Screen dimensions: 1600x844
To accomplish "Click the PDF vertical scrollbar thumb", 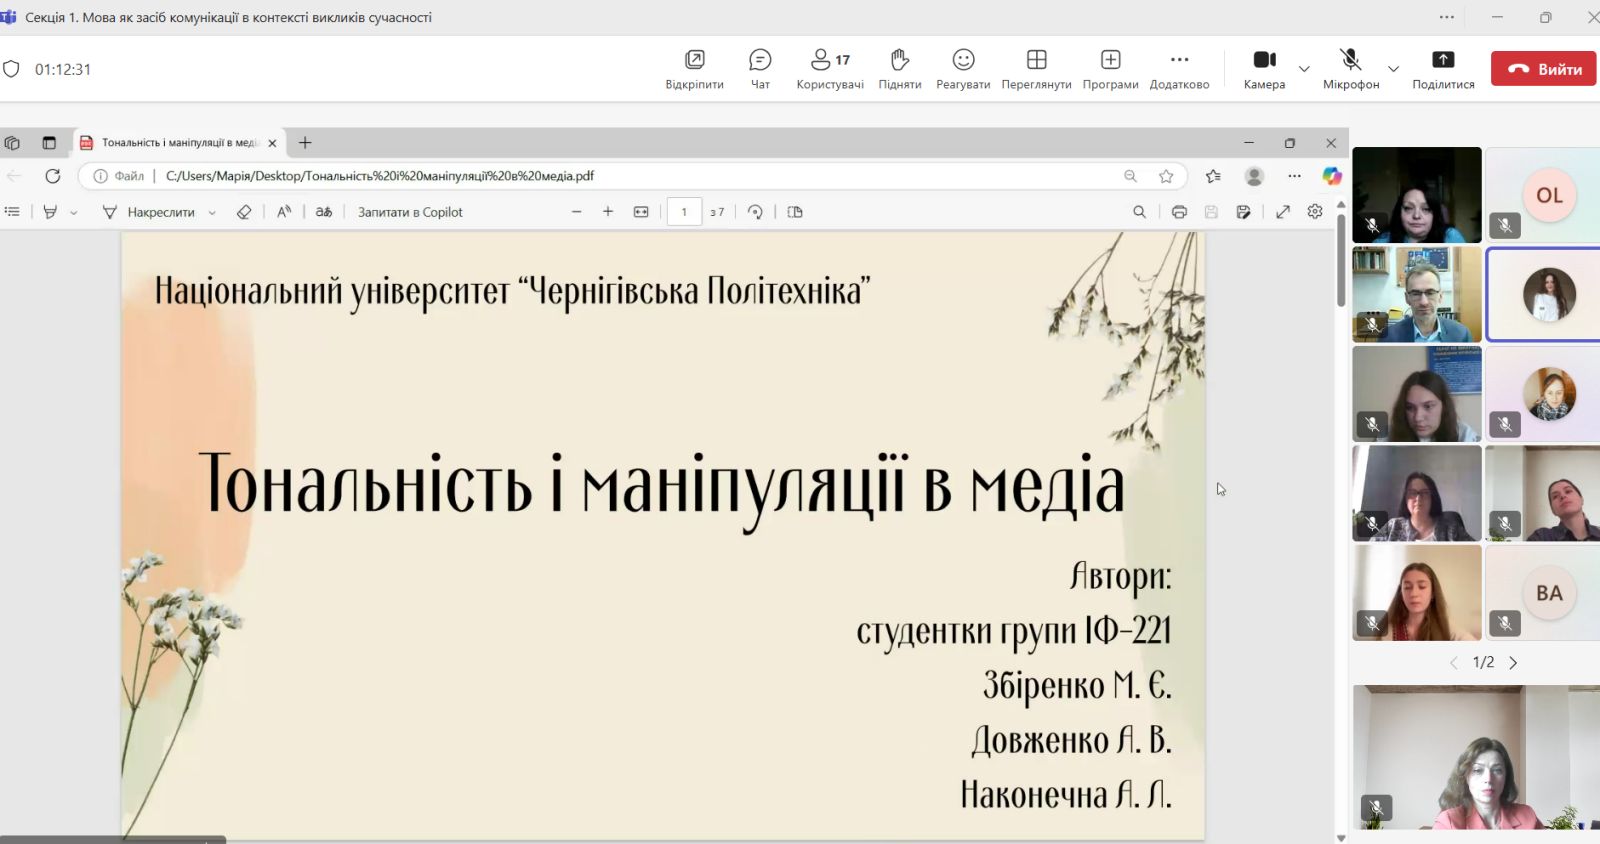I will pos(1340,260).
